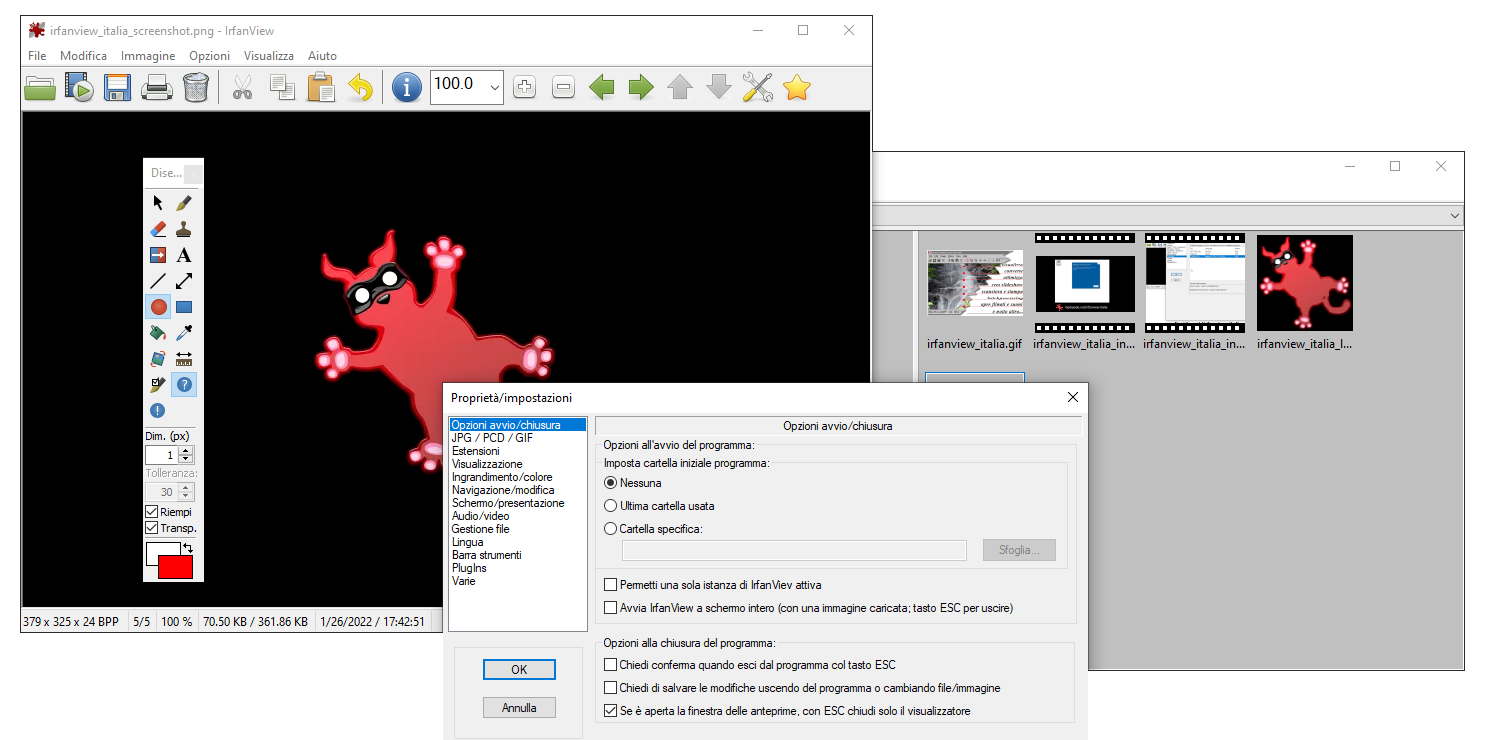Click the slideshow play icon in toolbar
This screenshot has height=740, width=1494.
(79, 88)
